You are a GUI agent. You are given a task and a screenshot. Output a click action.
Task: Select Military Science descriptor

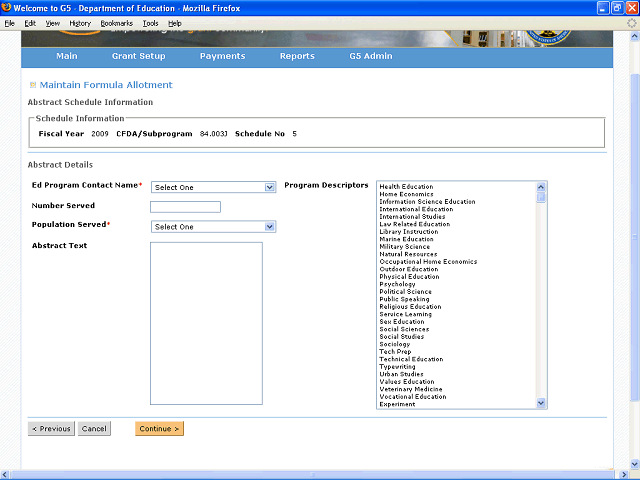tap(404, 247)
